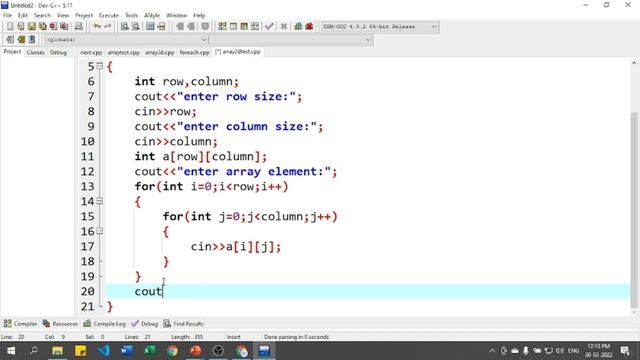Open the Compiler bottom panel tab
640x360 pixels.
(20, 324)
